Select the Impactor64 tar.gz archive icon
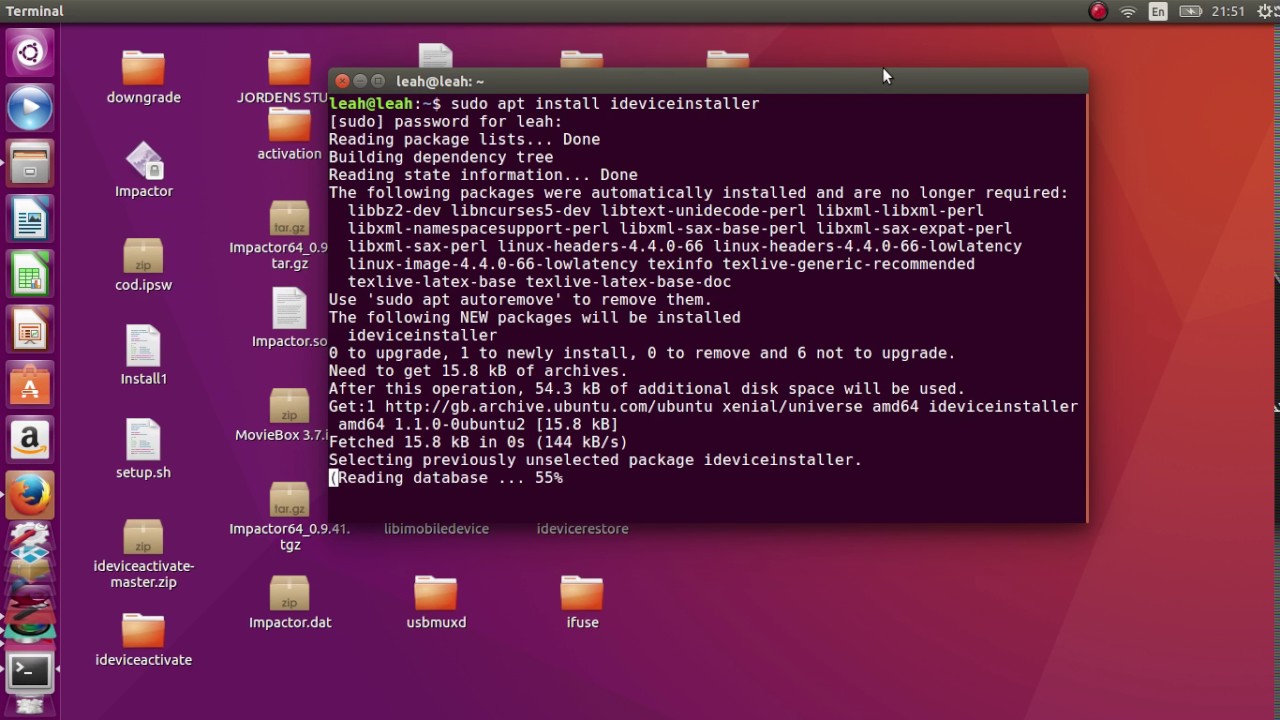The width and height of the screenshot is (1280, 720). (289, 236)
